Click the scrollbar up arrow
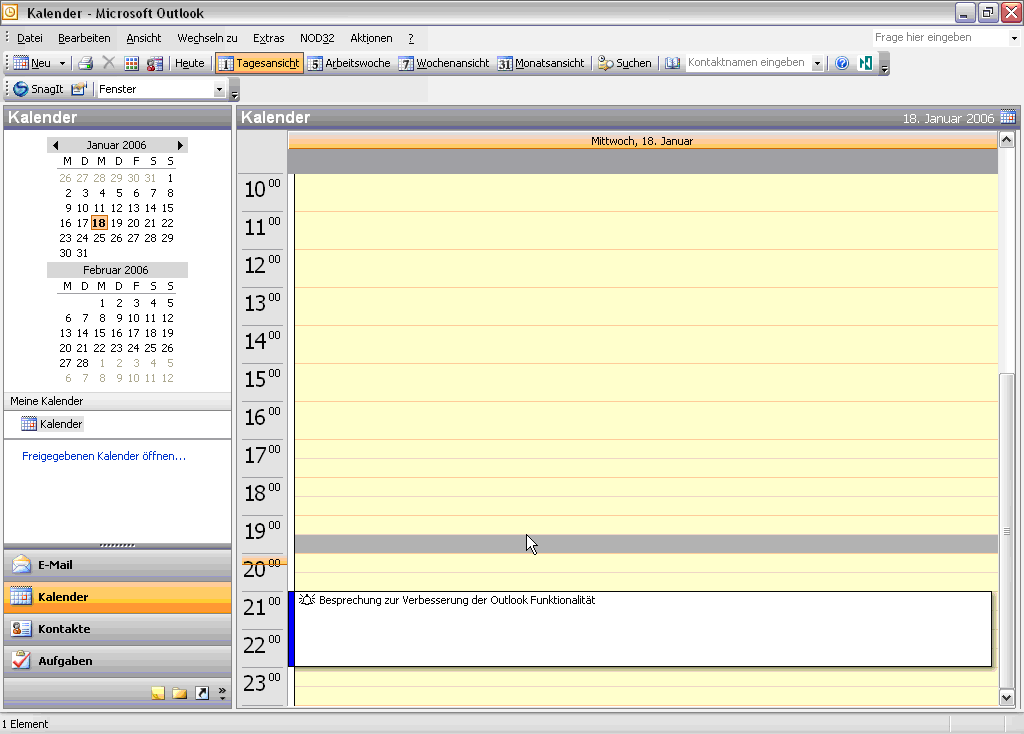The image size is (1024, 734). (x=1006, y=140)
